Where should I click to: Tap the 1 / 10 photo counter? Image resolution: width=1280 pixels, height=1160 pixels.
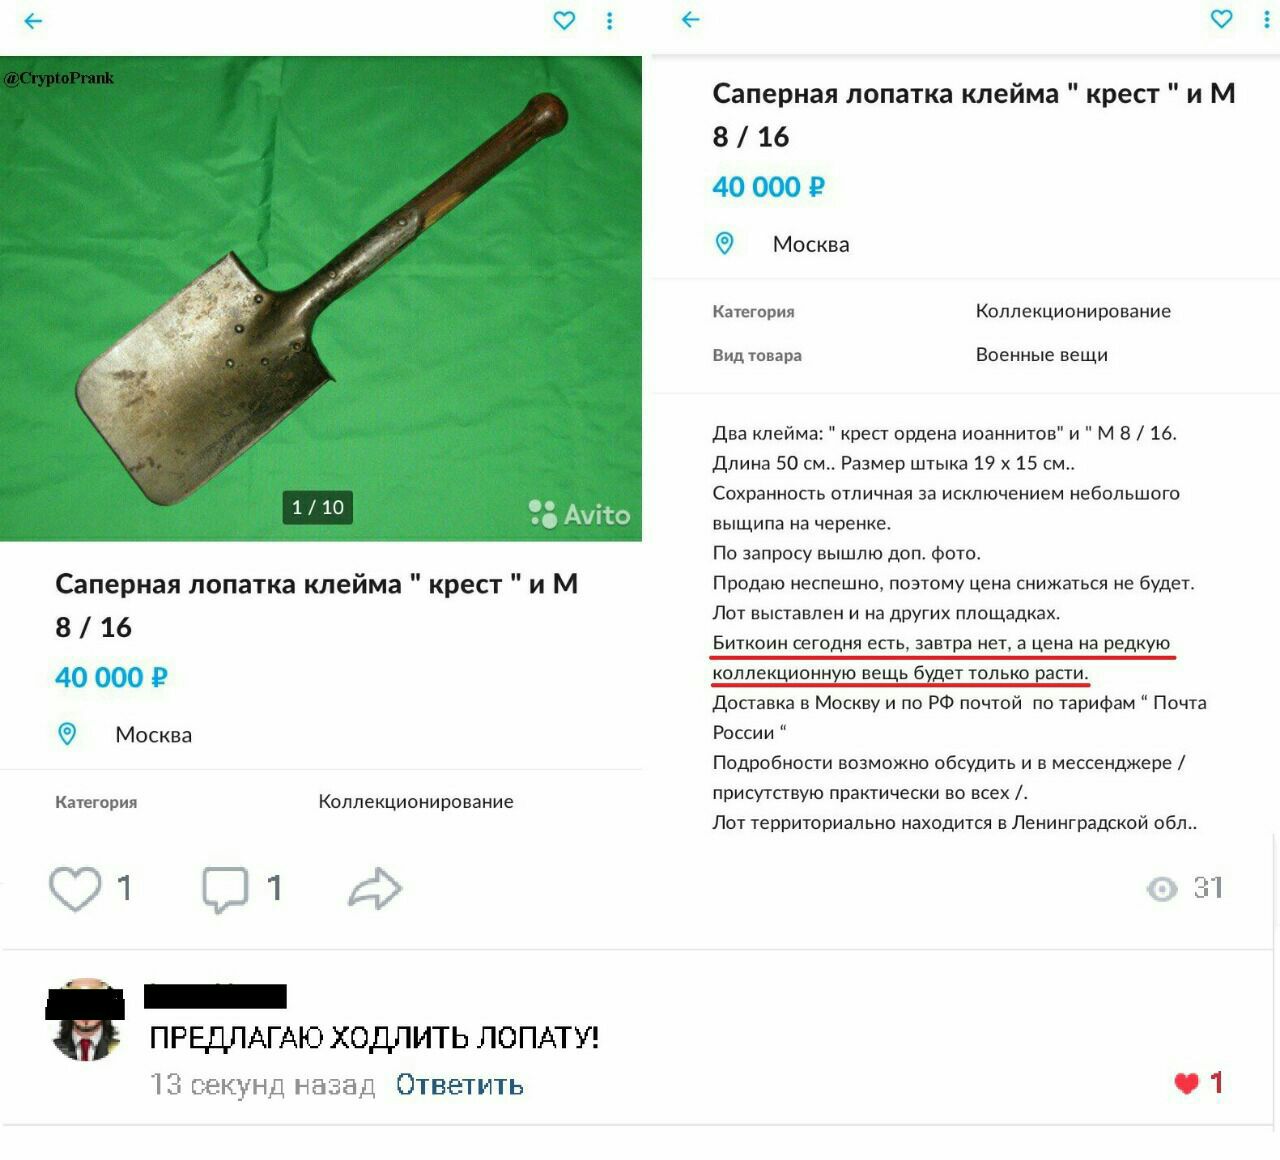point(318,507)
